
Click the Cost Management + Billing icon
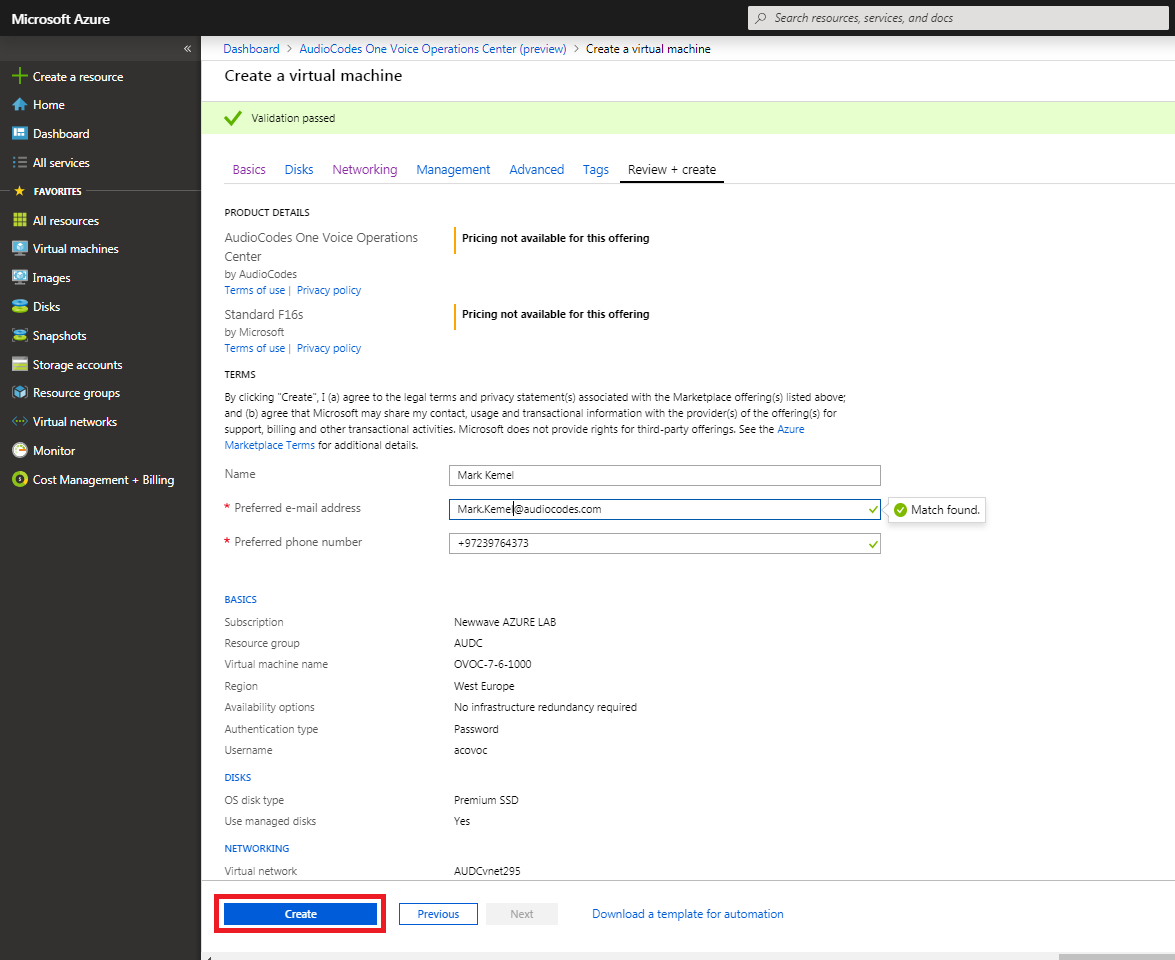click(19, 480)
